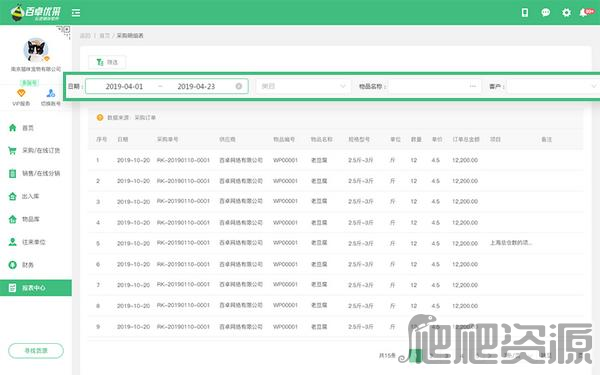Click the 物品名称 item name field
This screenshot has height=375, width=600.
click(435, 86)
